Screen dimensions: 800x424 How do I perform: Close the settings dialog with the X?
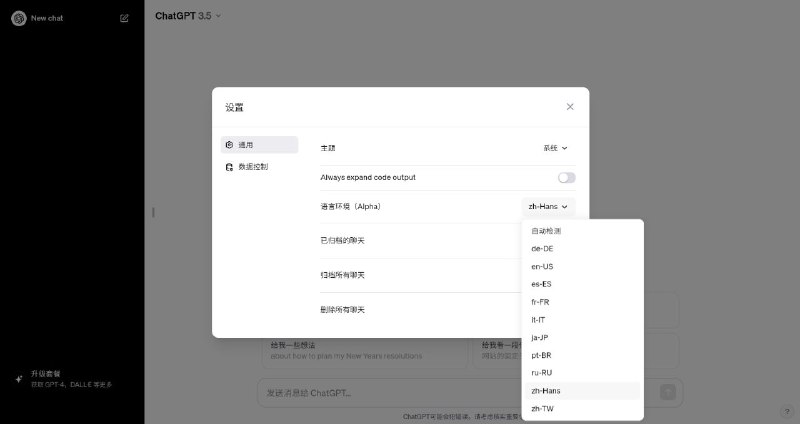[x=570, y=107]
